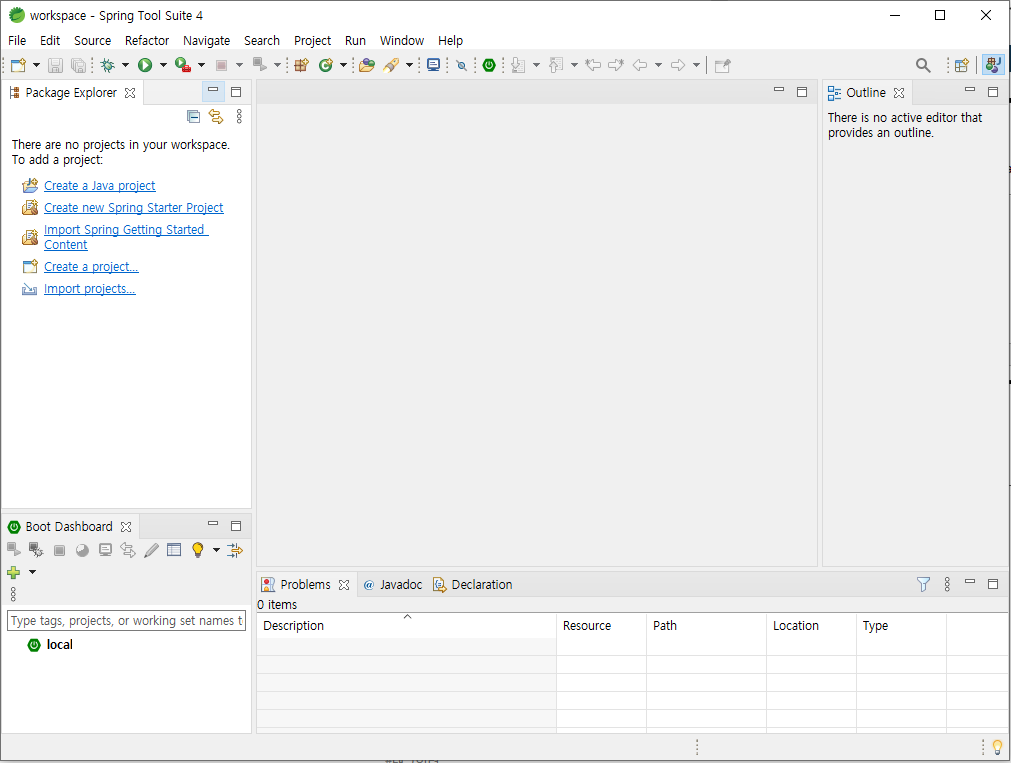The height and width of the screenshot is (763, 1011).
Task: Open the Refactor menu
Action: tap(147, 41)
